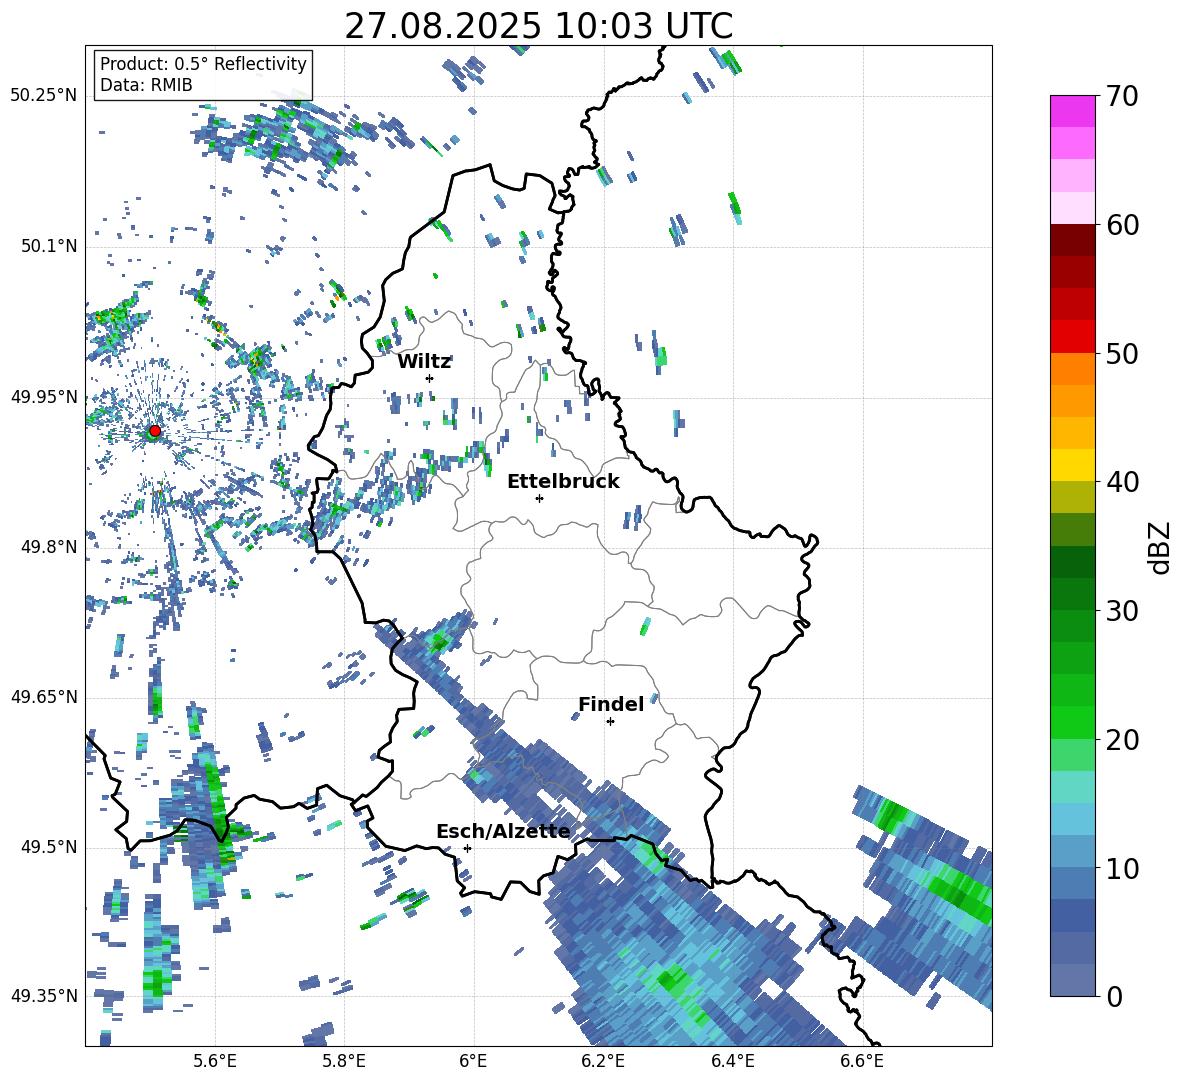This screenshot has height=1081, width=1184.
Task: Click the red radar location dot
Action: click(155, 431)
